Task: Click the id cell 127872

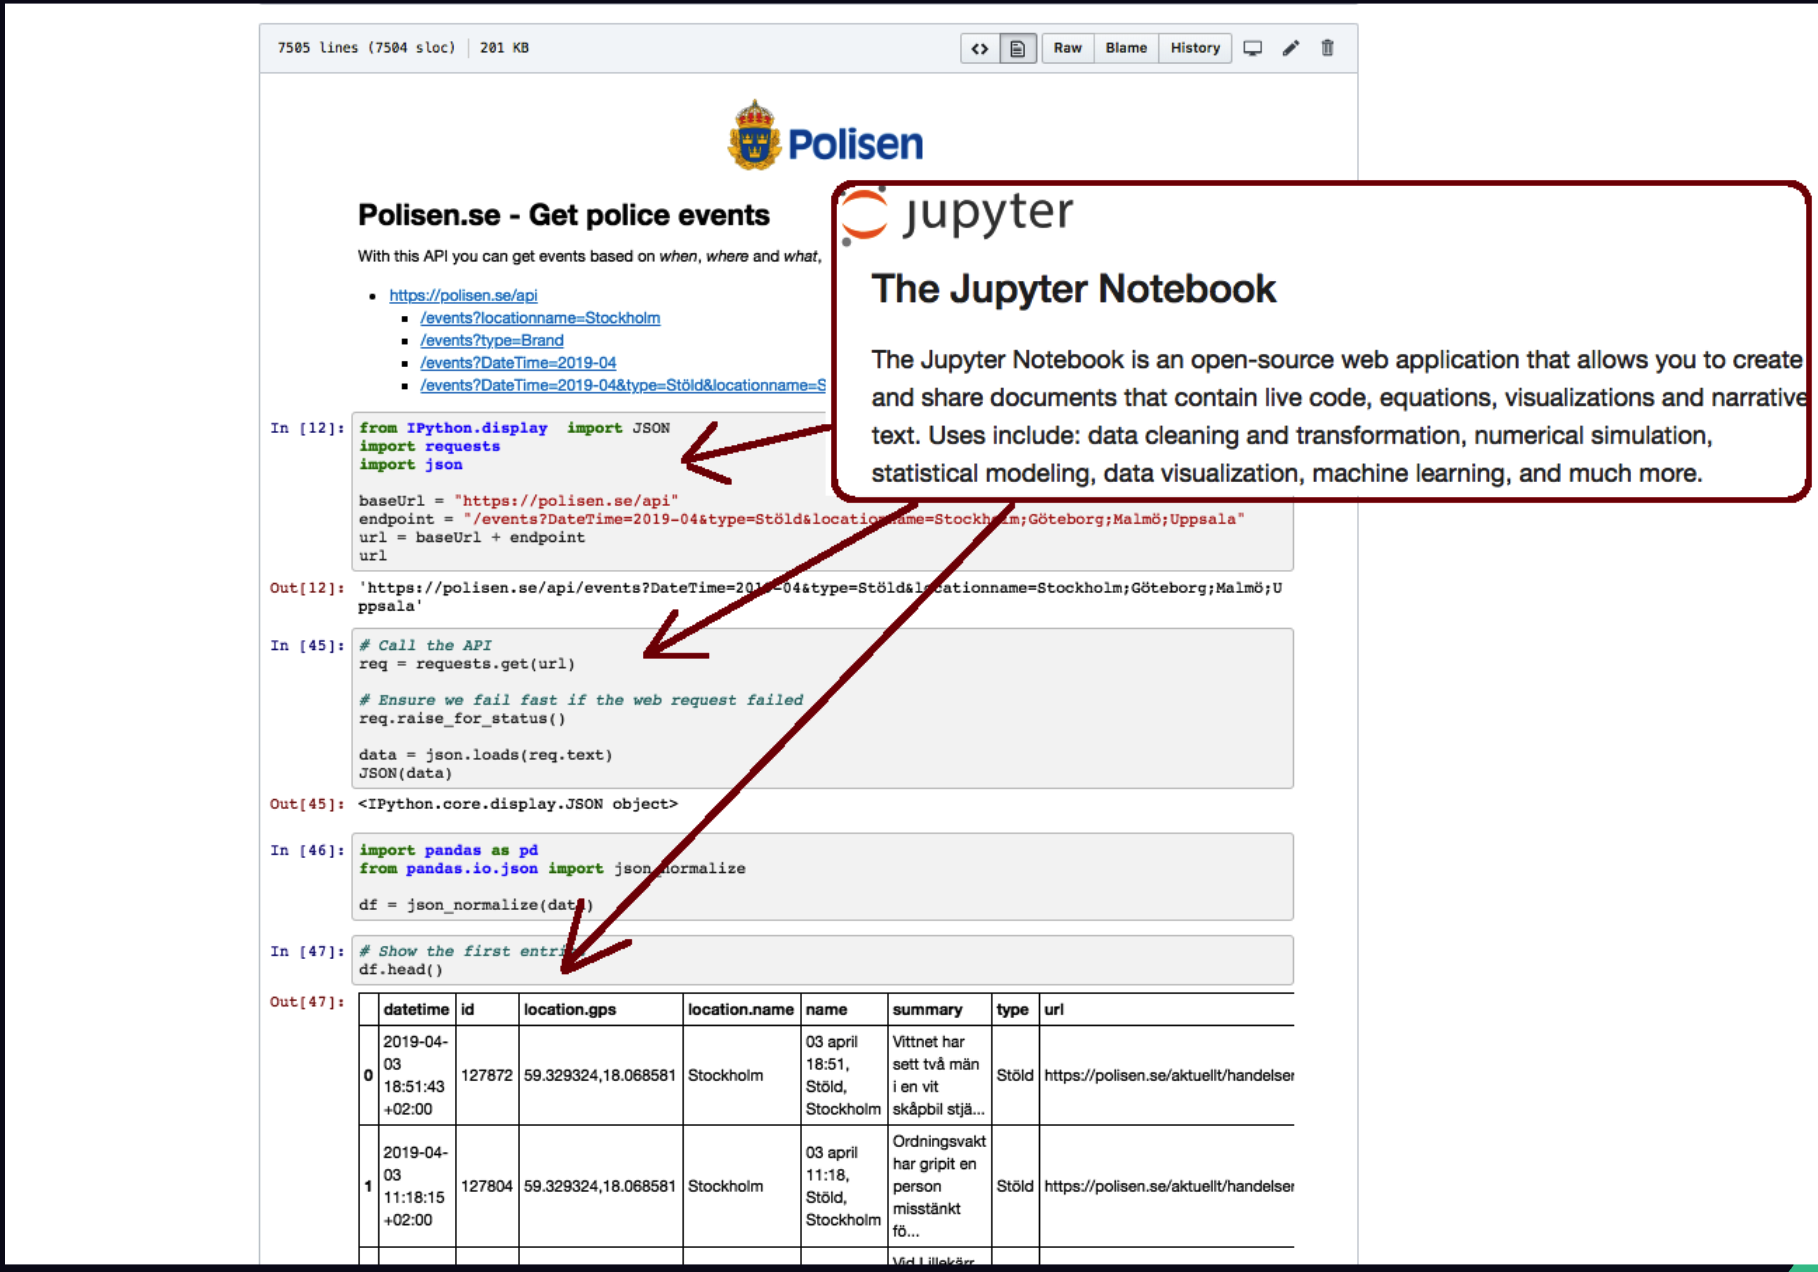Action: [487, 1075]
